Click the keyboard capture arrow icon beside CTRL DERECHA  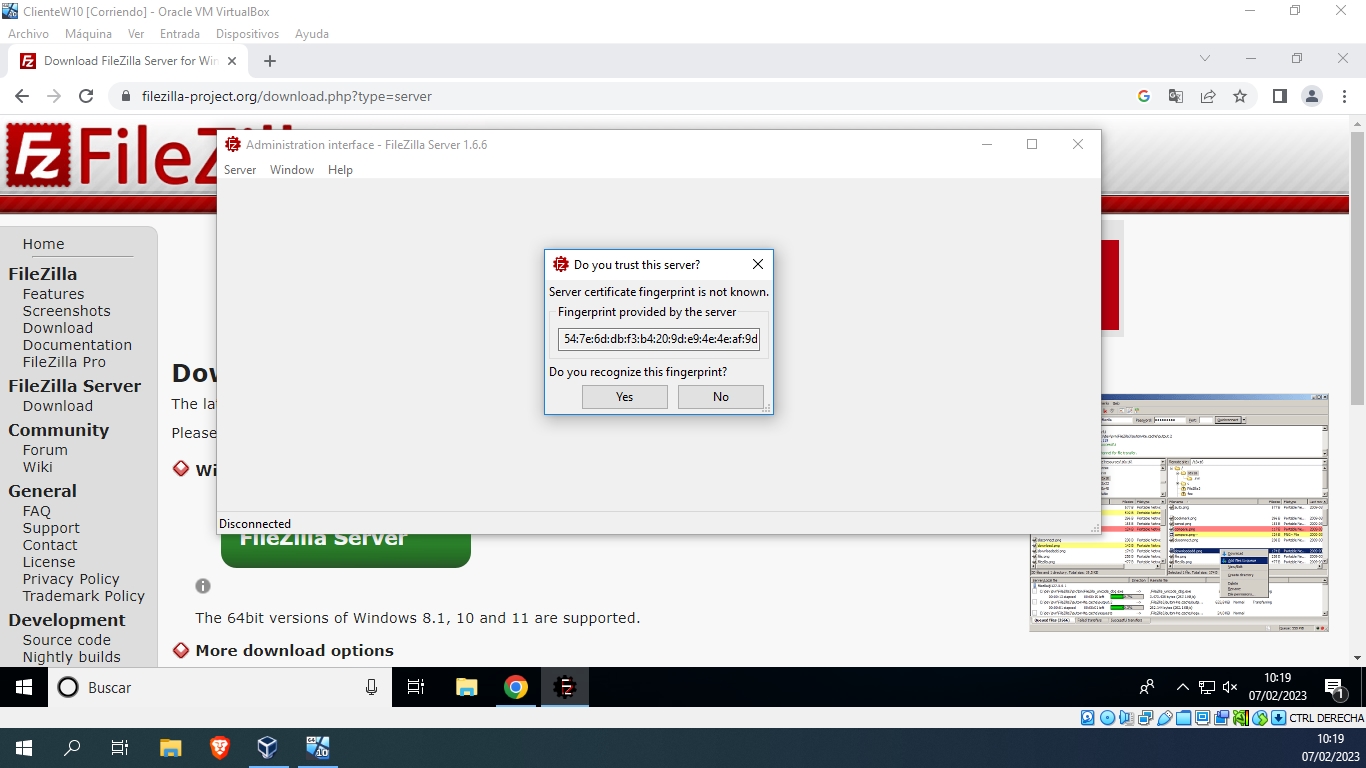pos(1279,718)
